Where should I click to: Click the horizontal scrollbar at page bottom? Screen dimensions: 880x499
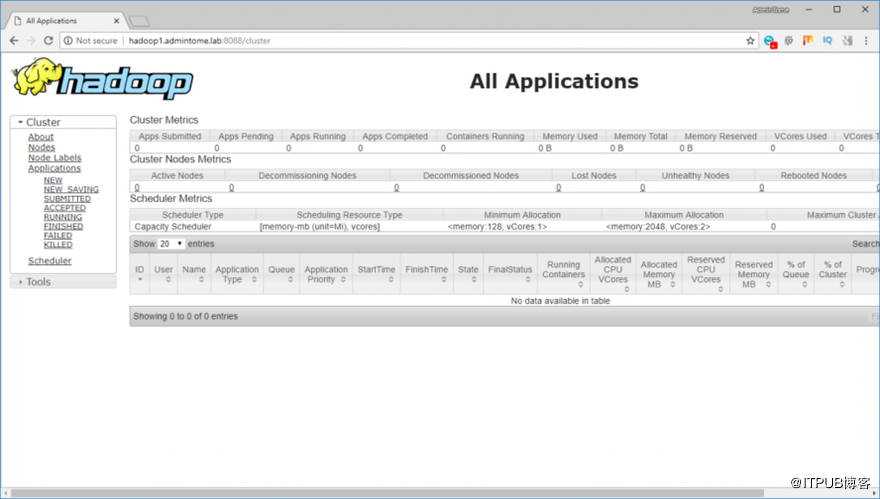tap(387, 493)
